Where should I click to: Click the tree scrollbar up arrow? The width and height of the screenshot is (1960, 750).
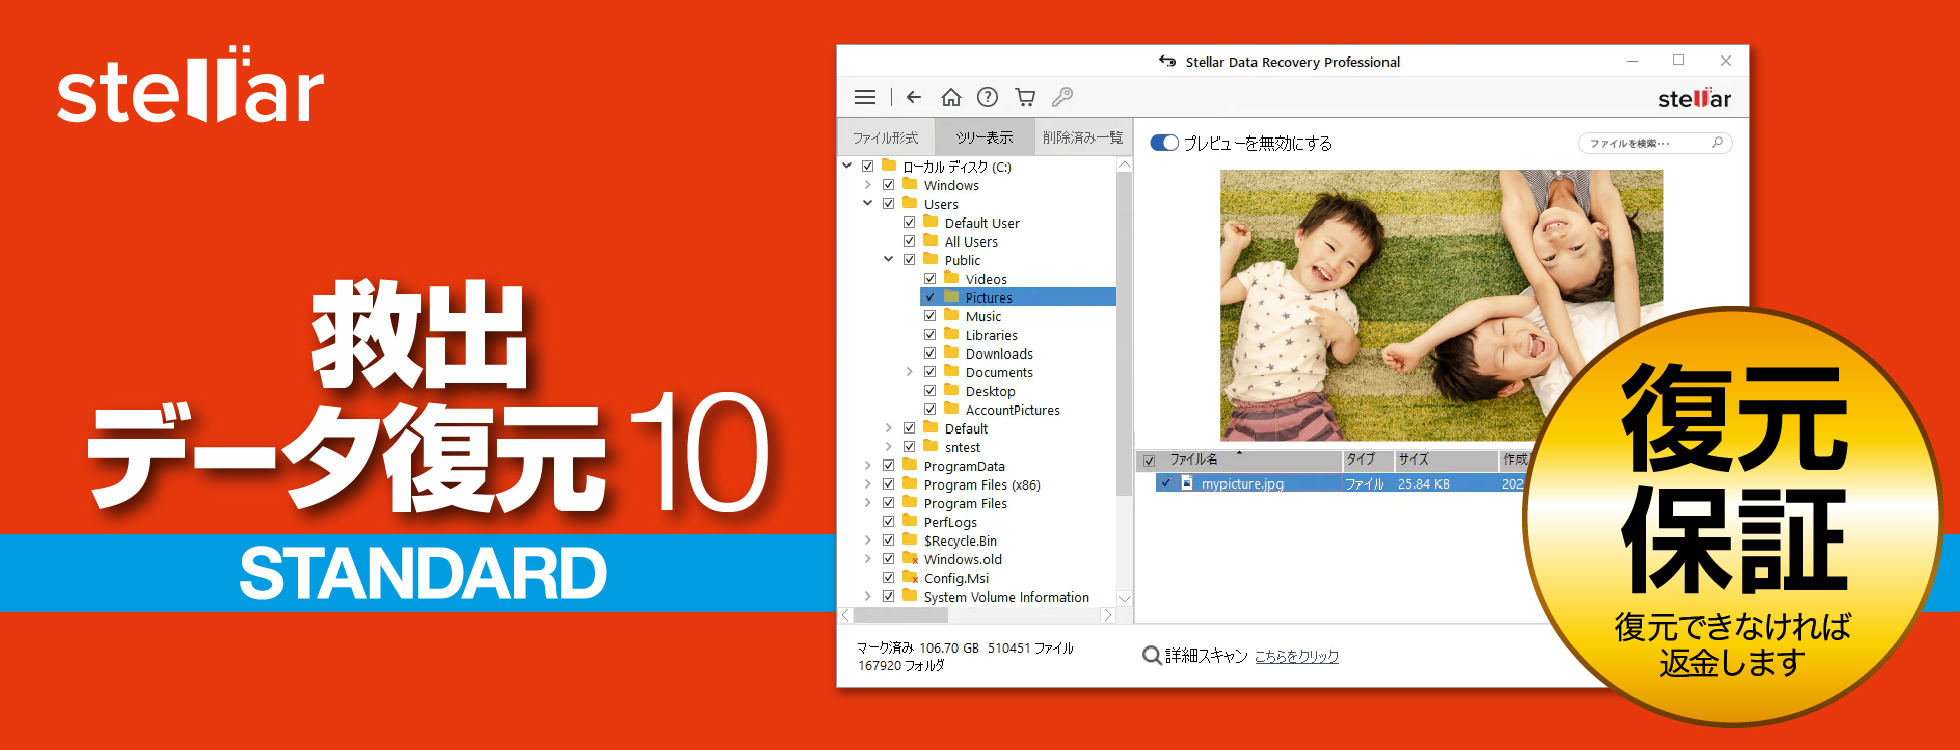pos(1124,165)
